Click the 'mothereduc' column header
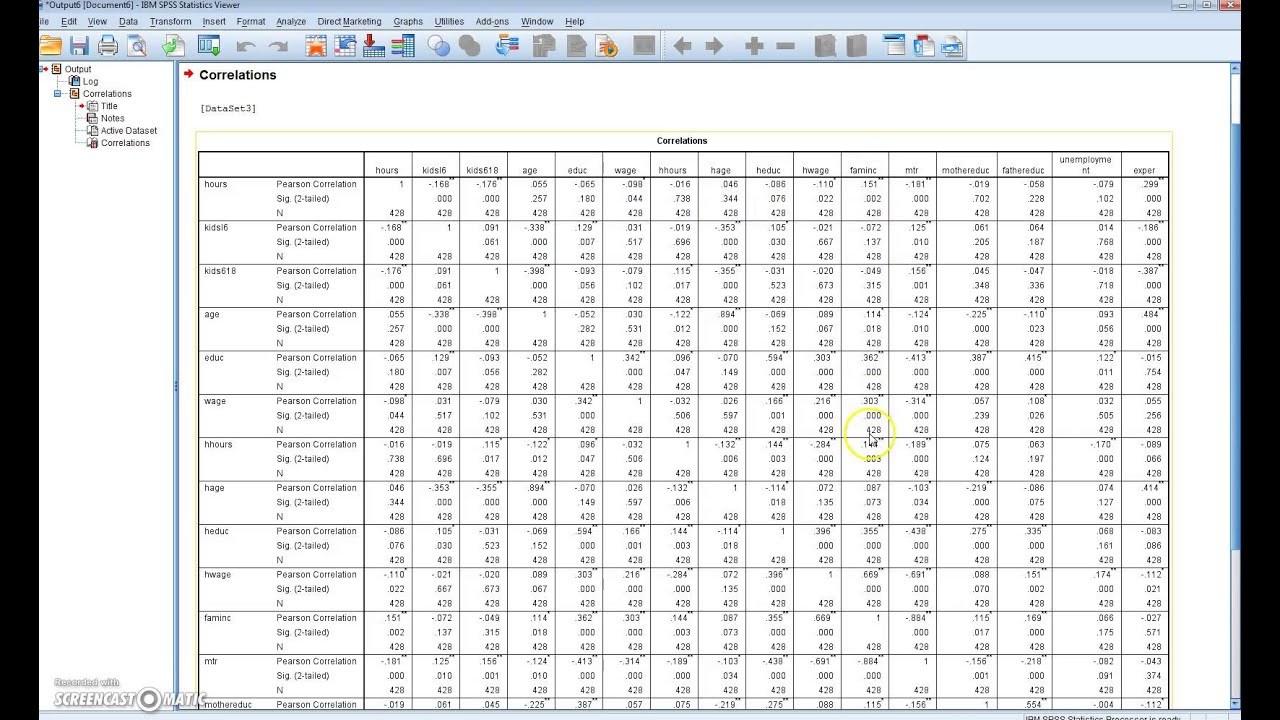 coord(964,170)
